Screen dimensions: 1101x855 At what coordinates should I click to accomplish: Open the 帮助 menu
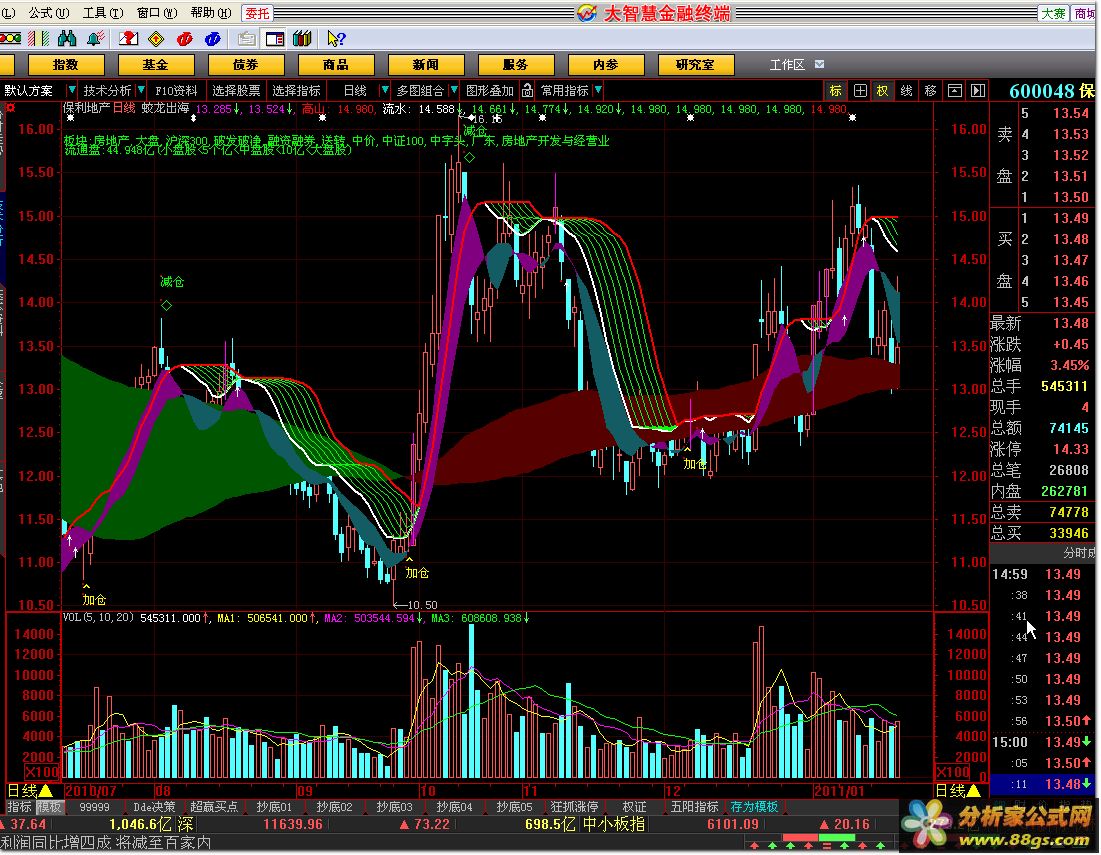pos(211,13)
